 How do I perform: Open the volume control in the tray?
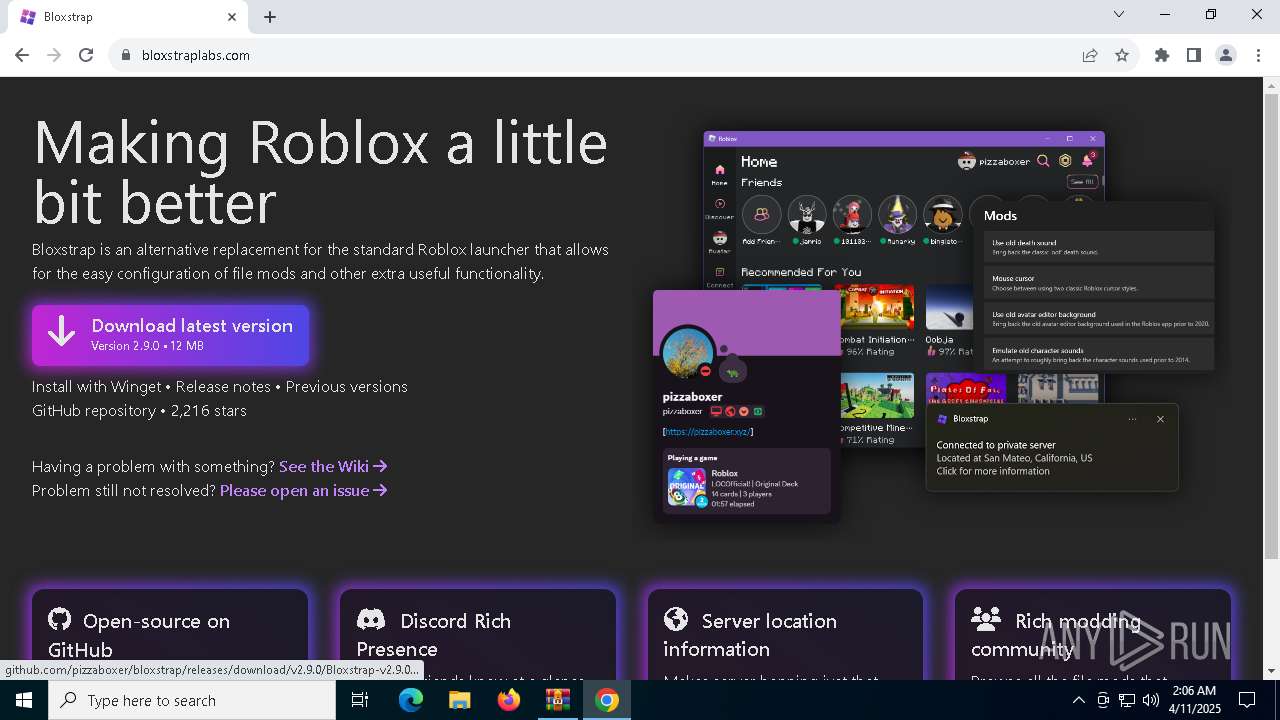[x=1151, y=700]
